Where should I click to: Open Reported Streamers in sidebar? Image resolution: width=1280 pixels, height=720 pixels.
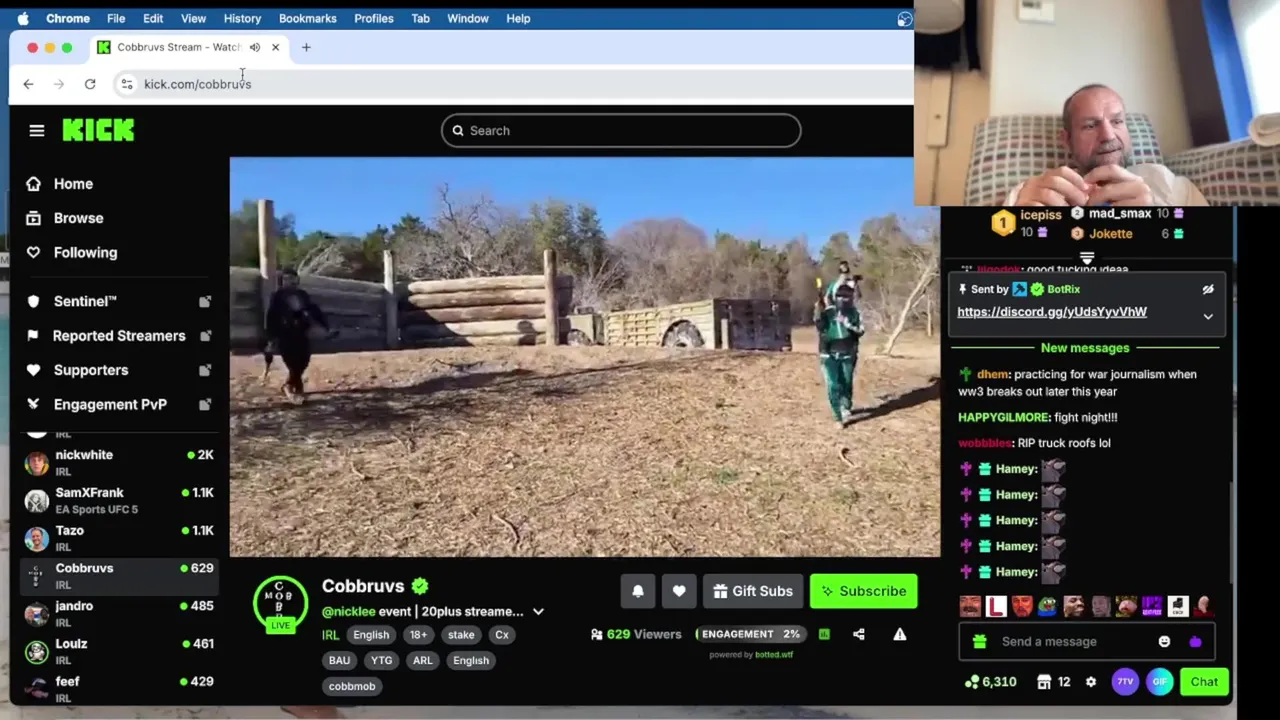(119, 336)
